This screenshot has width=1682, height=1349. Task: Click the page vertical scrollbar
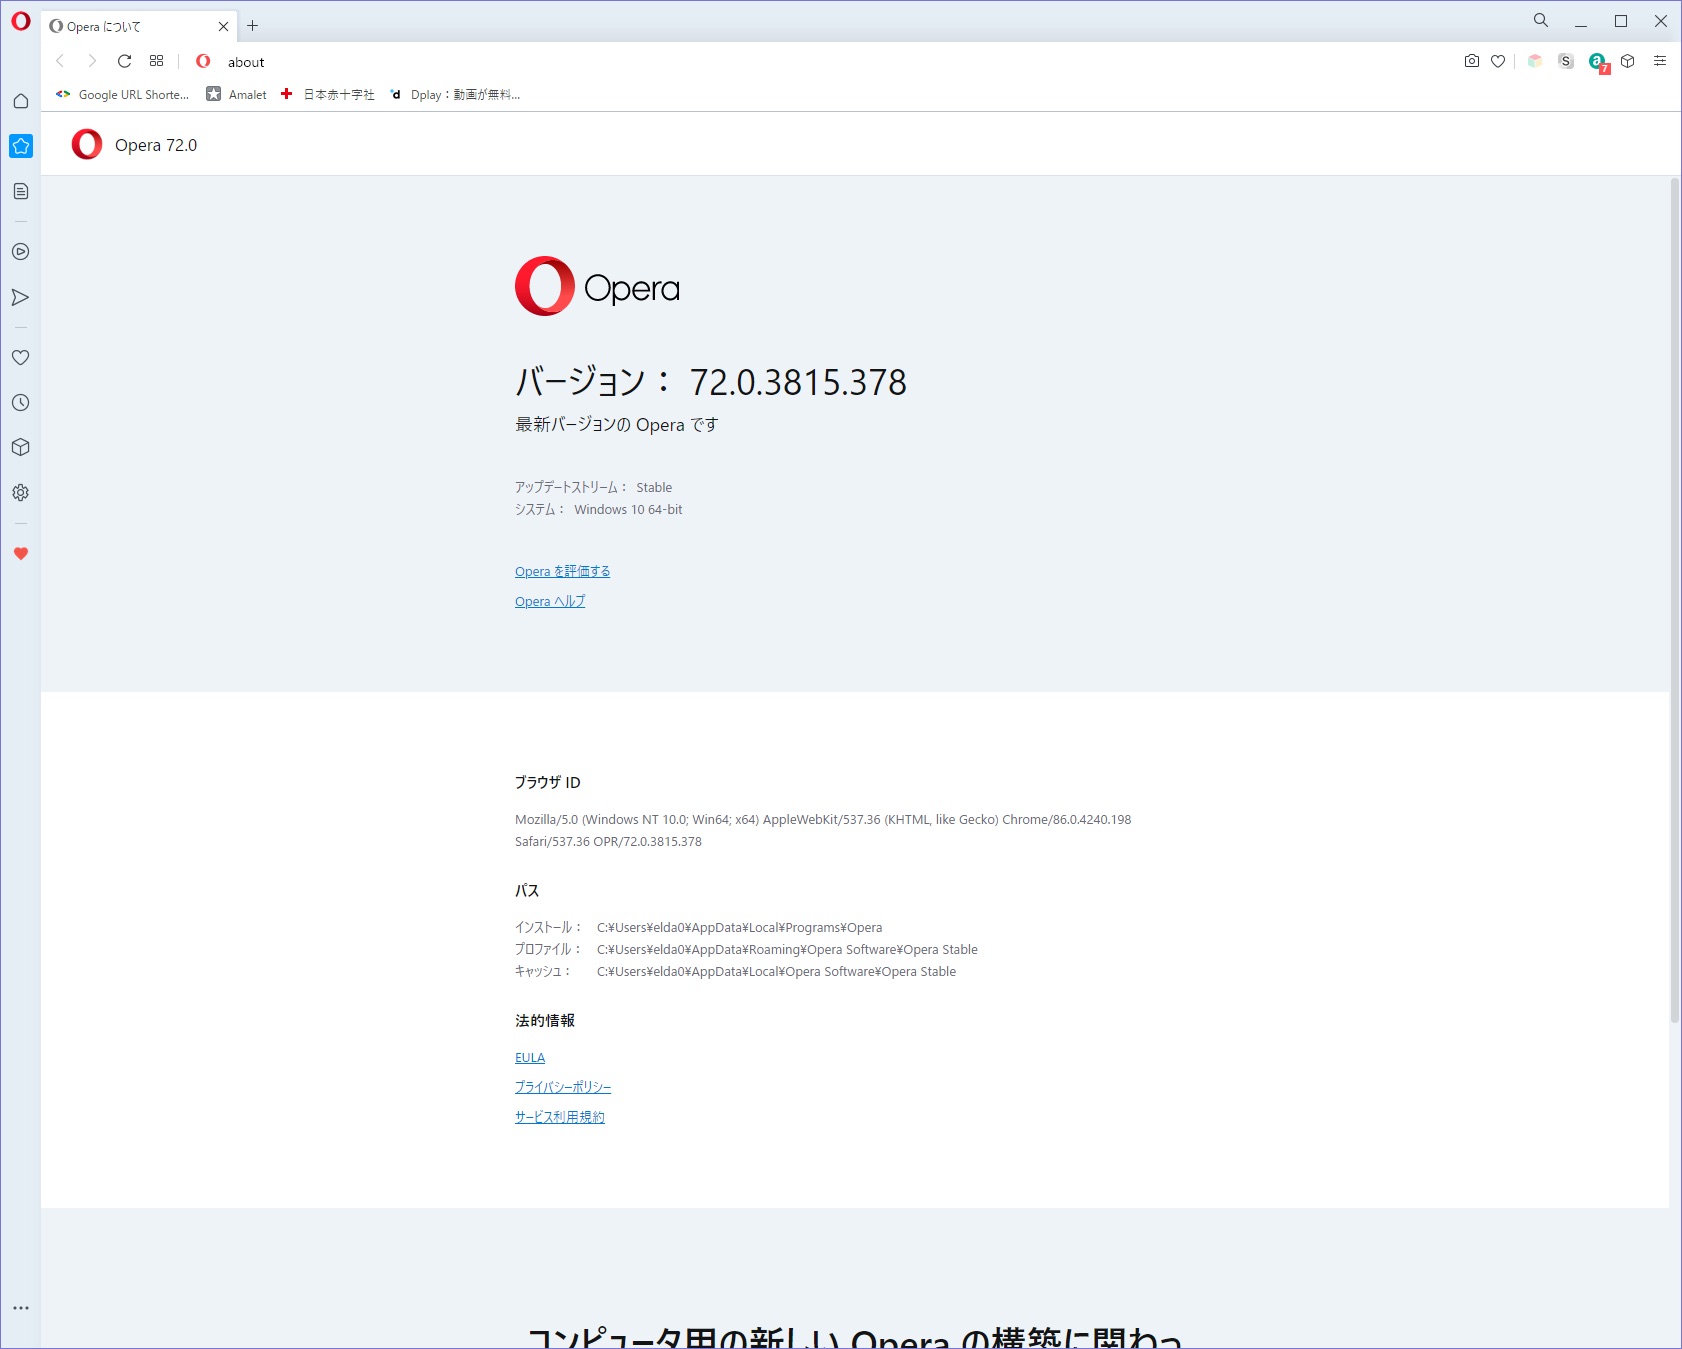(x=1675, y=600)
